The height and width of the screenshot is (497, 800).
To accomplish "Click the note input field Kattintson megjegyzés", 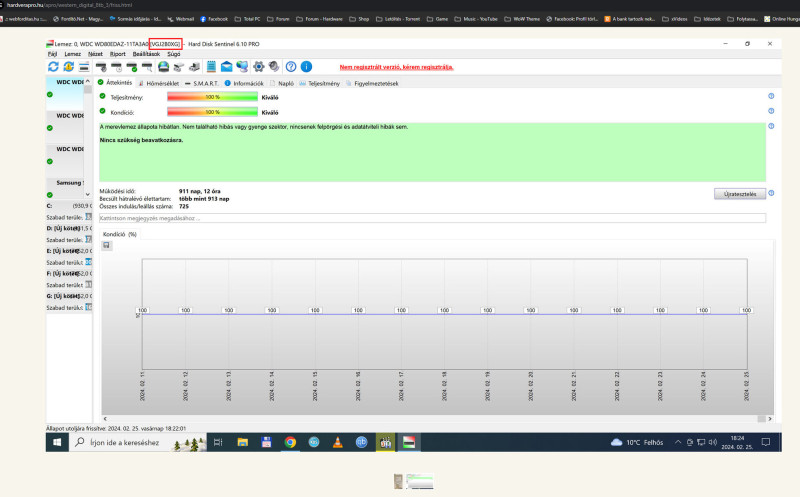I will tap(432, 218).
